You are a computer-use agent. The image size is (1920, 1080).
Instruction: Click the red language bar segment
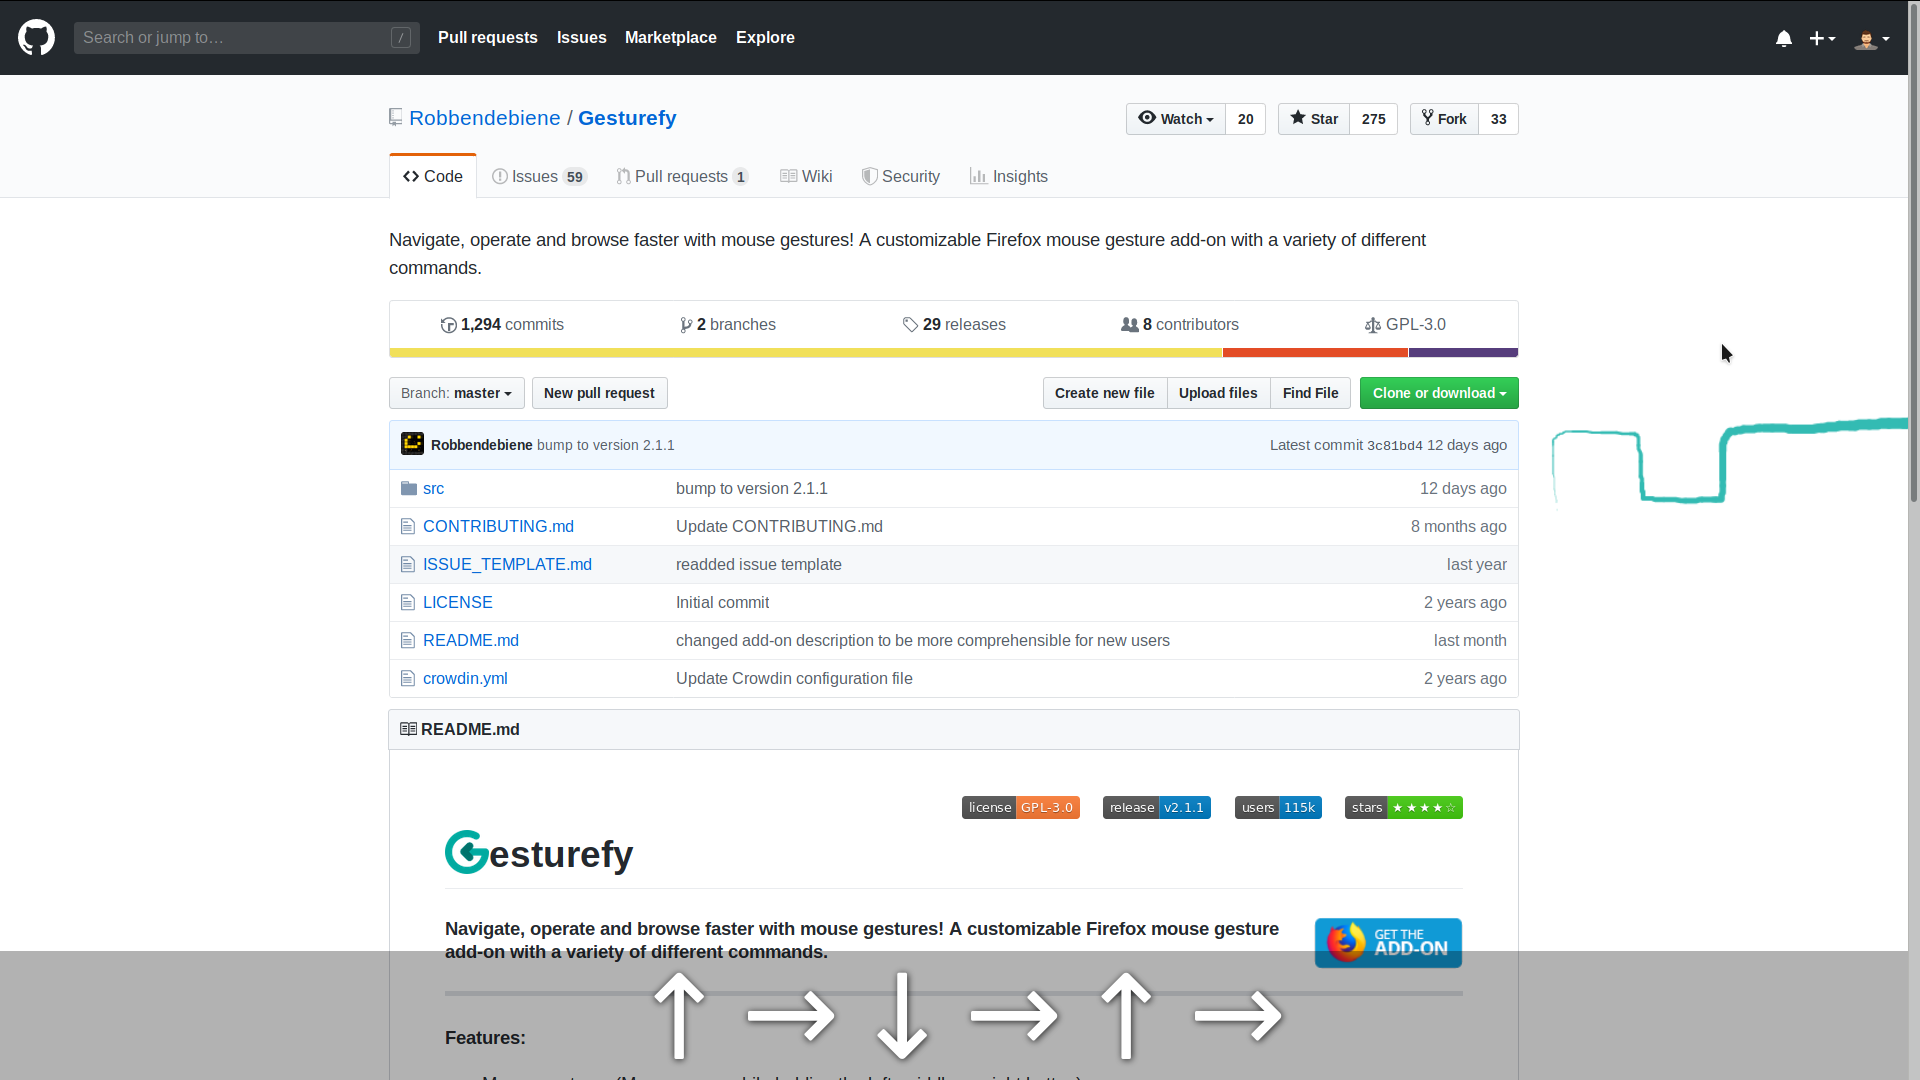[x=1315, y=353]
